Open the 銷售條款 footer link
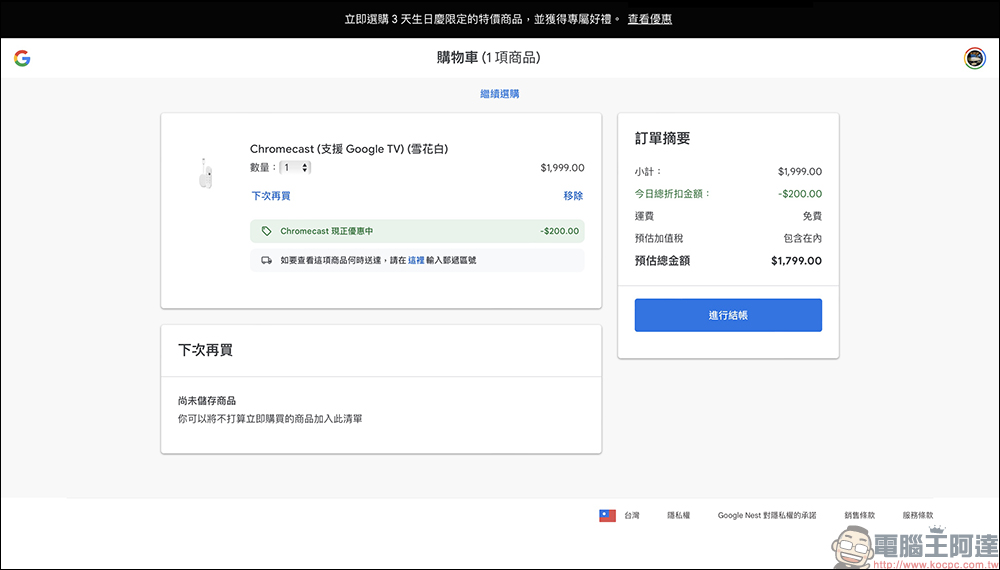The height and width of the screenshot is (570, 1000). point(859,516)
